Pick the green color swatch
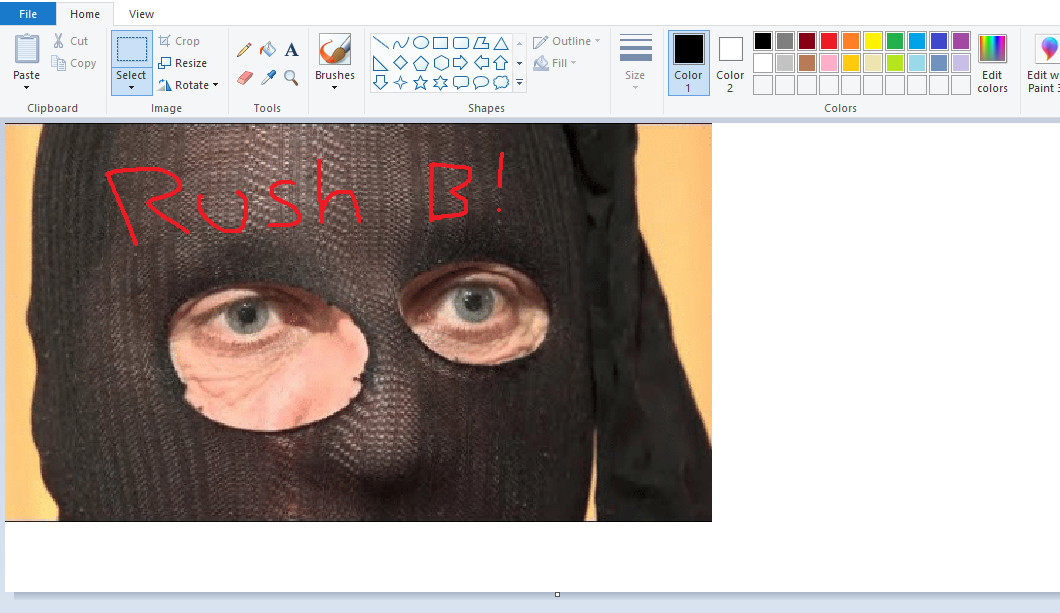This screenshot has height=613, width=1060. (x=894, y=41)
